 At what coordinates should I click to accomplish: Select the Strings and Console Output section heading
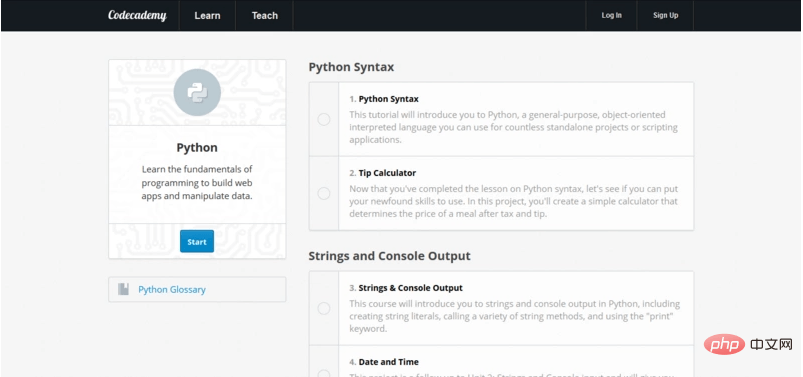pos(389,256)
